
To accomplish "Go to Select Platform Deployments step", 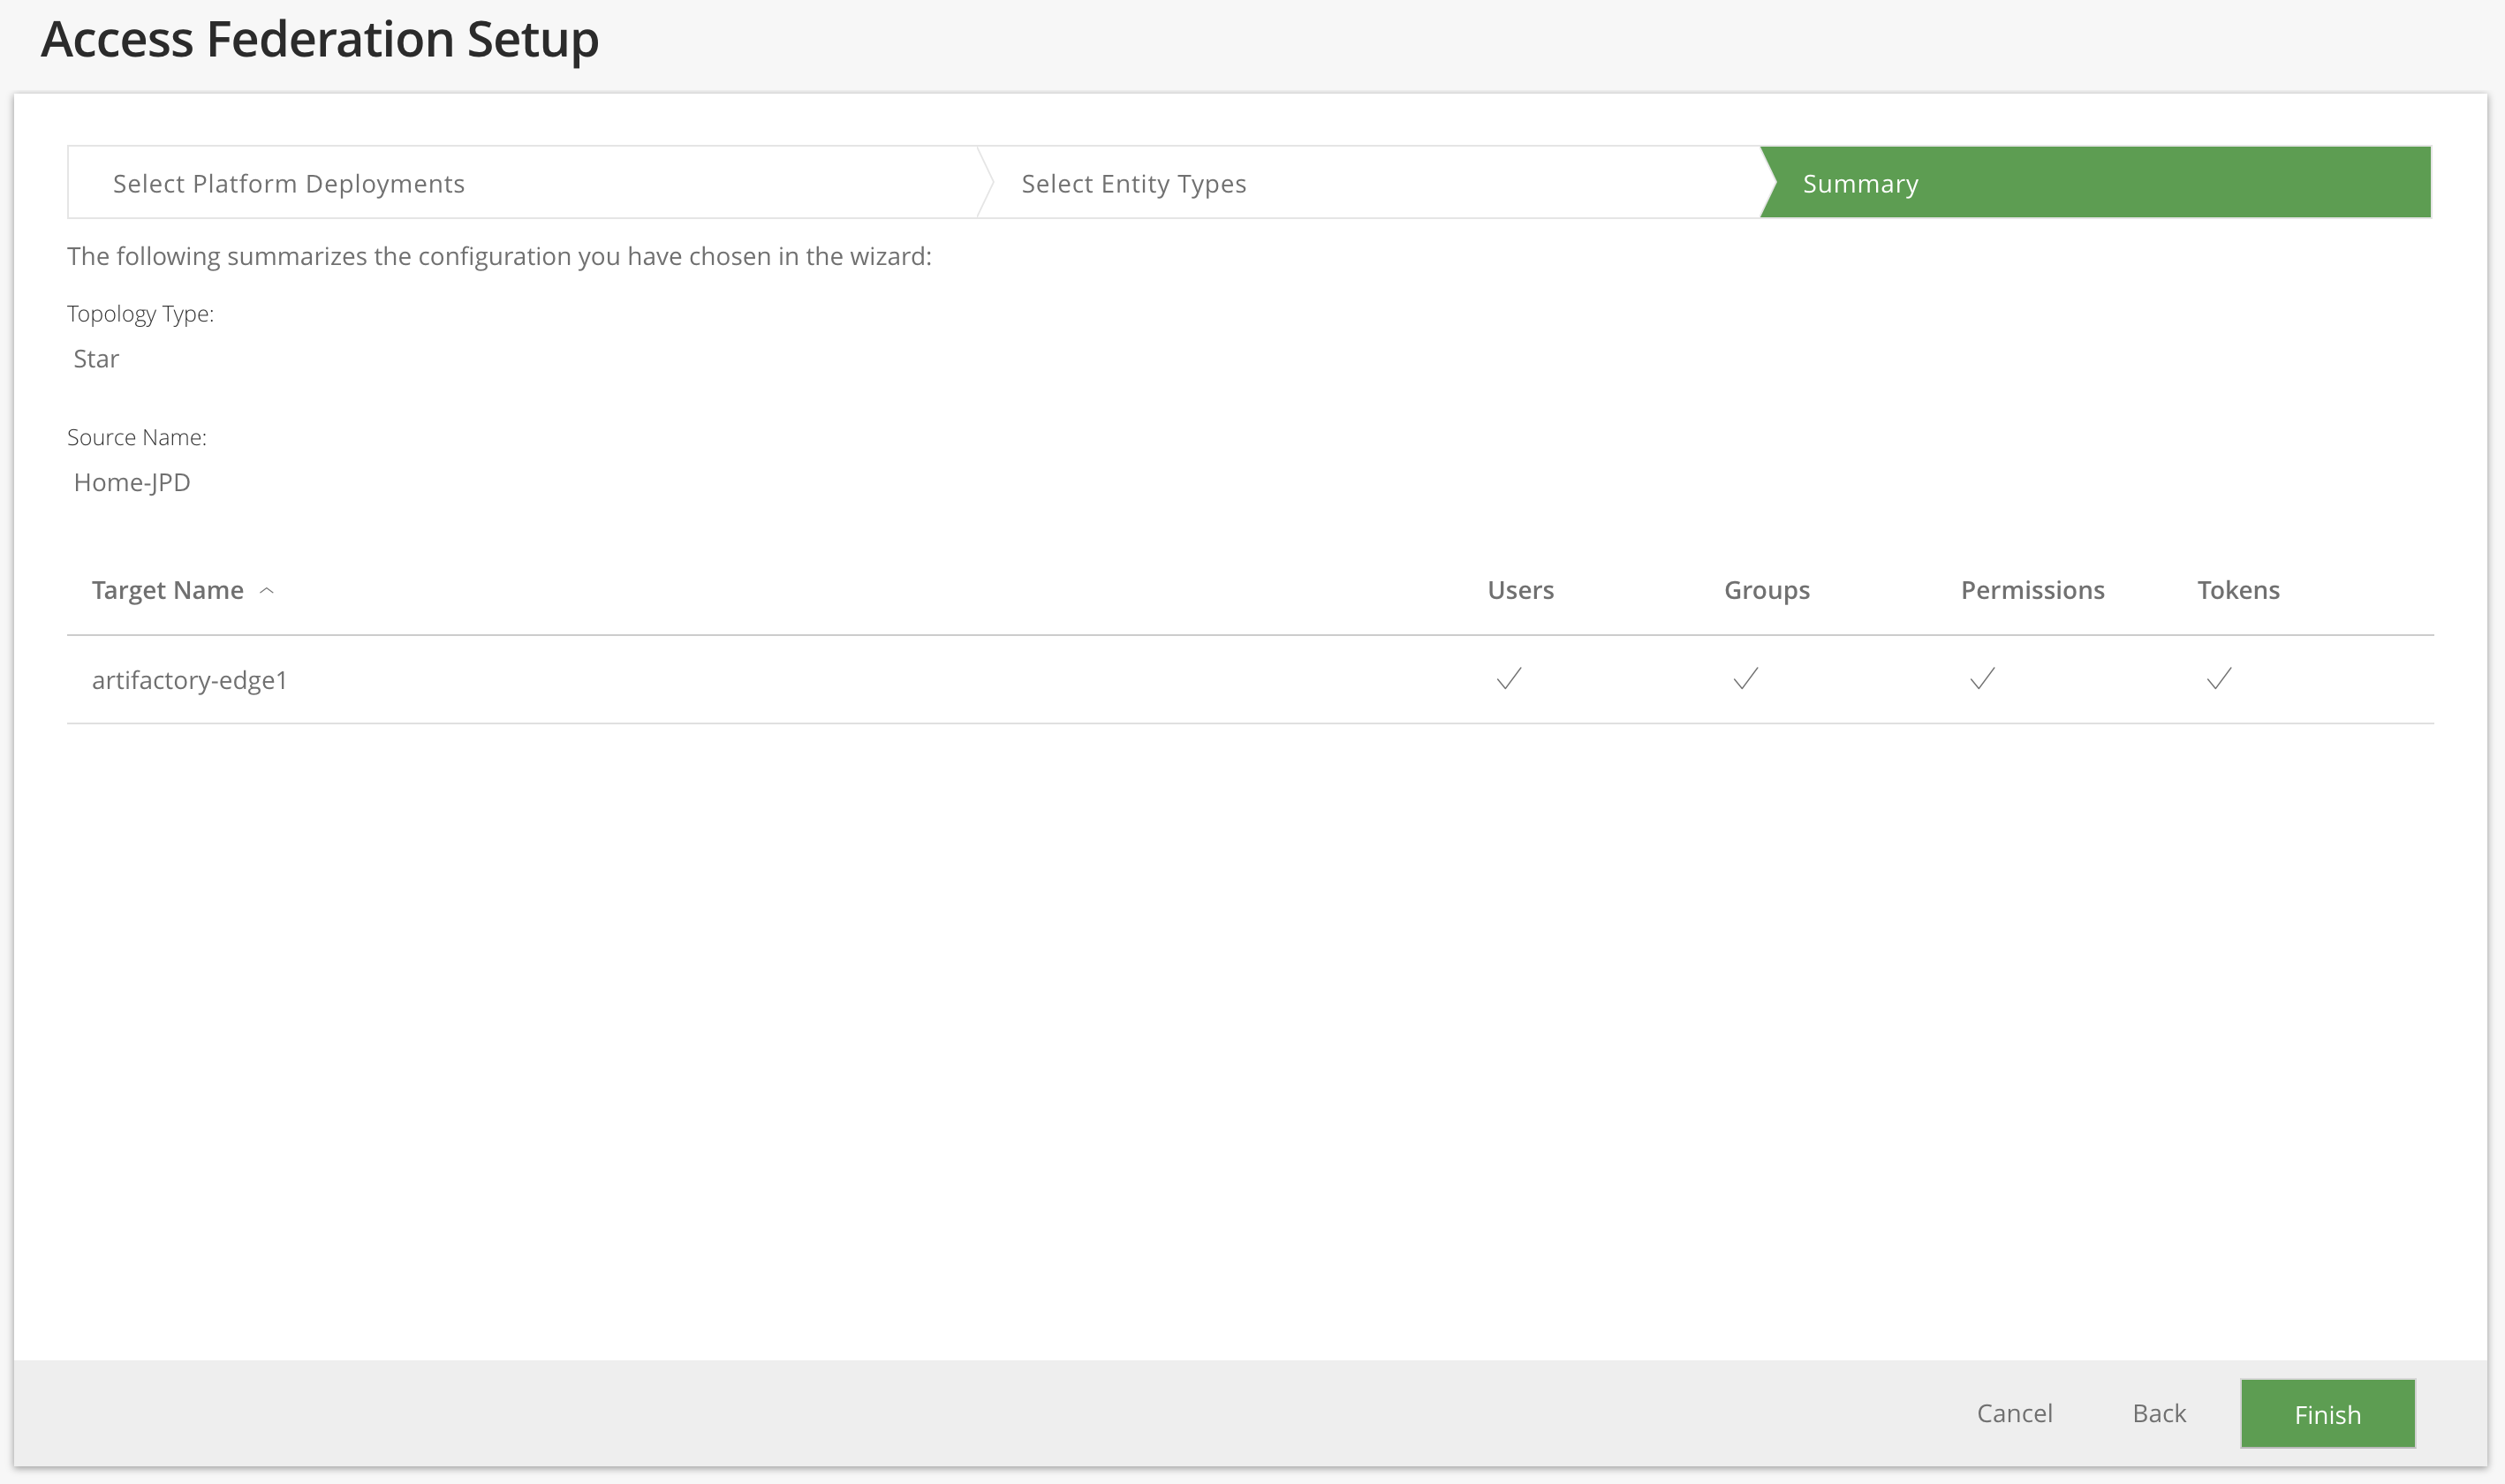I will (x=289, y=184).
